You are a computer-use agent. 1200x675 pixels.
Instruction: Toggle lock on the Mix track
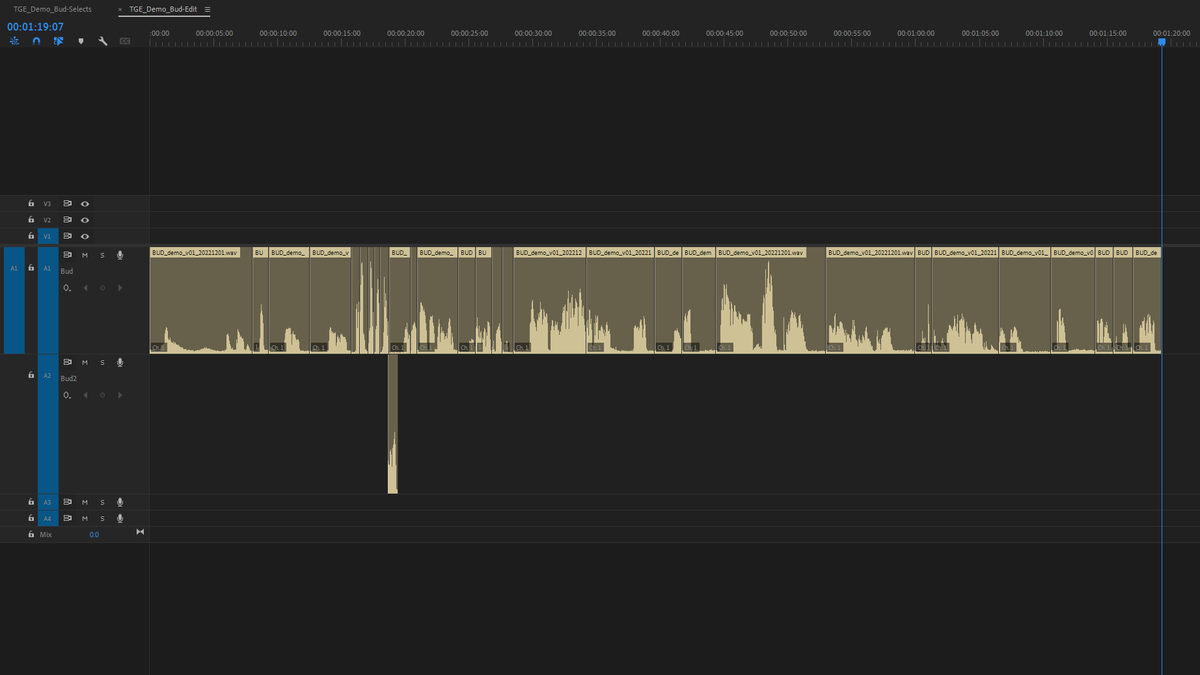(31, 535)
